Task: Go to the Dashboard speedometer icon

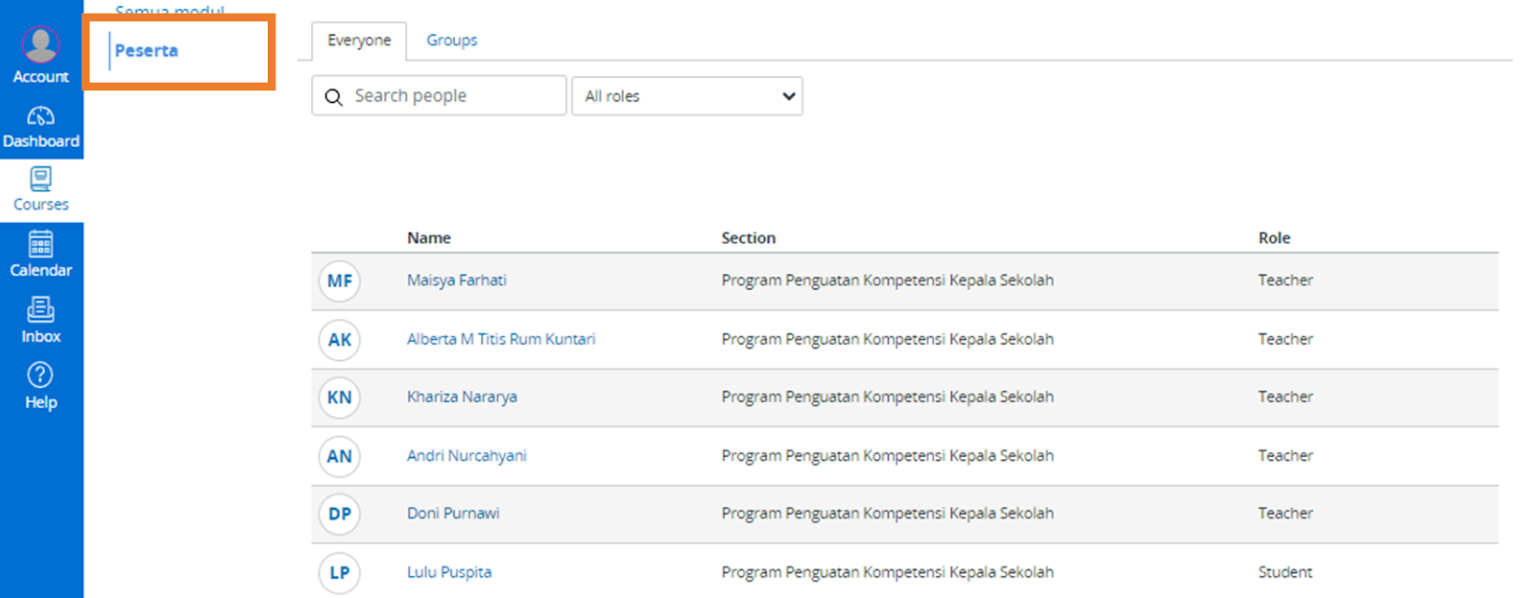Action: (x=41, y=116)
